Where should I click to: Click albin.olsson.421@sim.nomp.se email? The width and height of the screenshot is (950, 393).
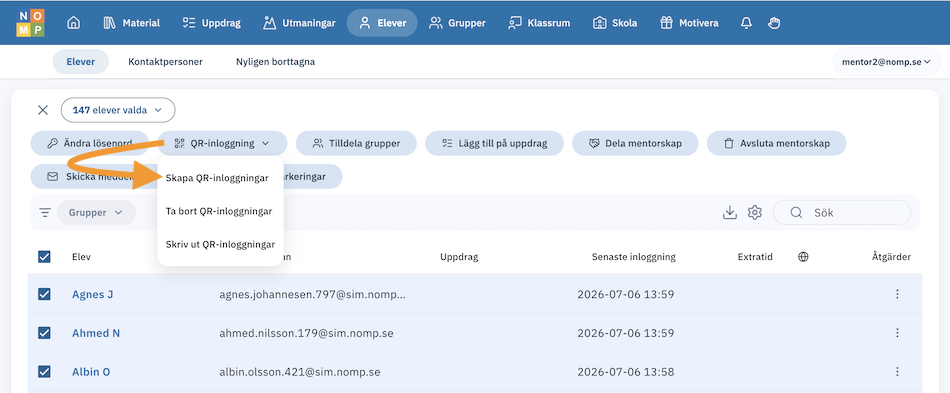click(300, 372)
